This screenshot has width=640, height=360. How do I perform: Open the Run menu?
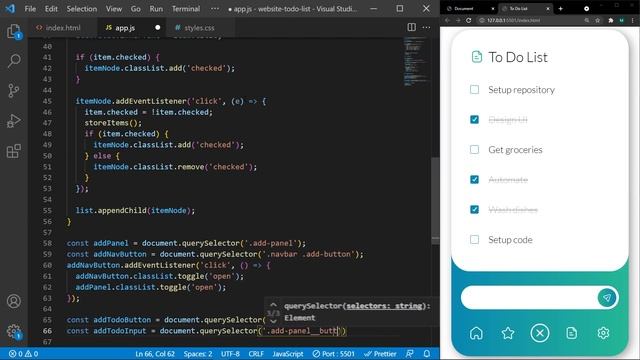pyautogui.click(x=156, y=9)
